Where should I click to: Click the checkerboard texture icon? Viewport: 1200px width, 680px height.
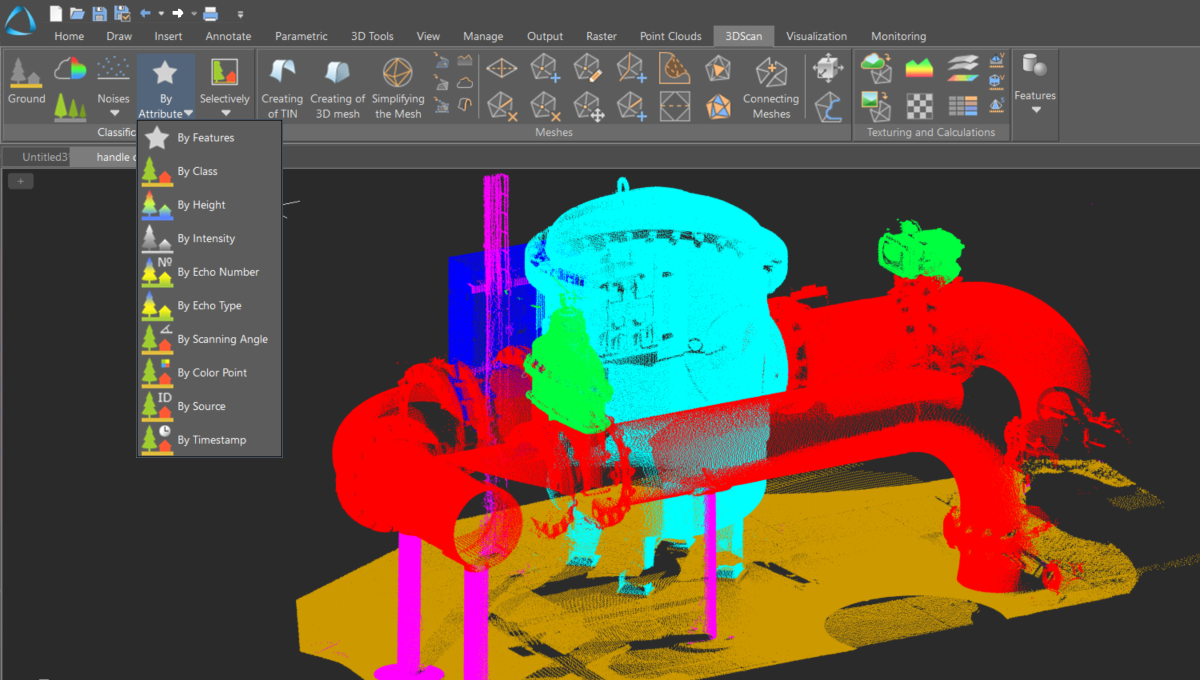click(x=919, y=105)
